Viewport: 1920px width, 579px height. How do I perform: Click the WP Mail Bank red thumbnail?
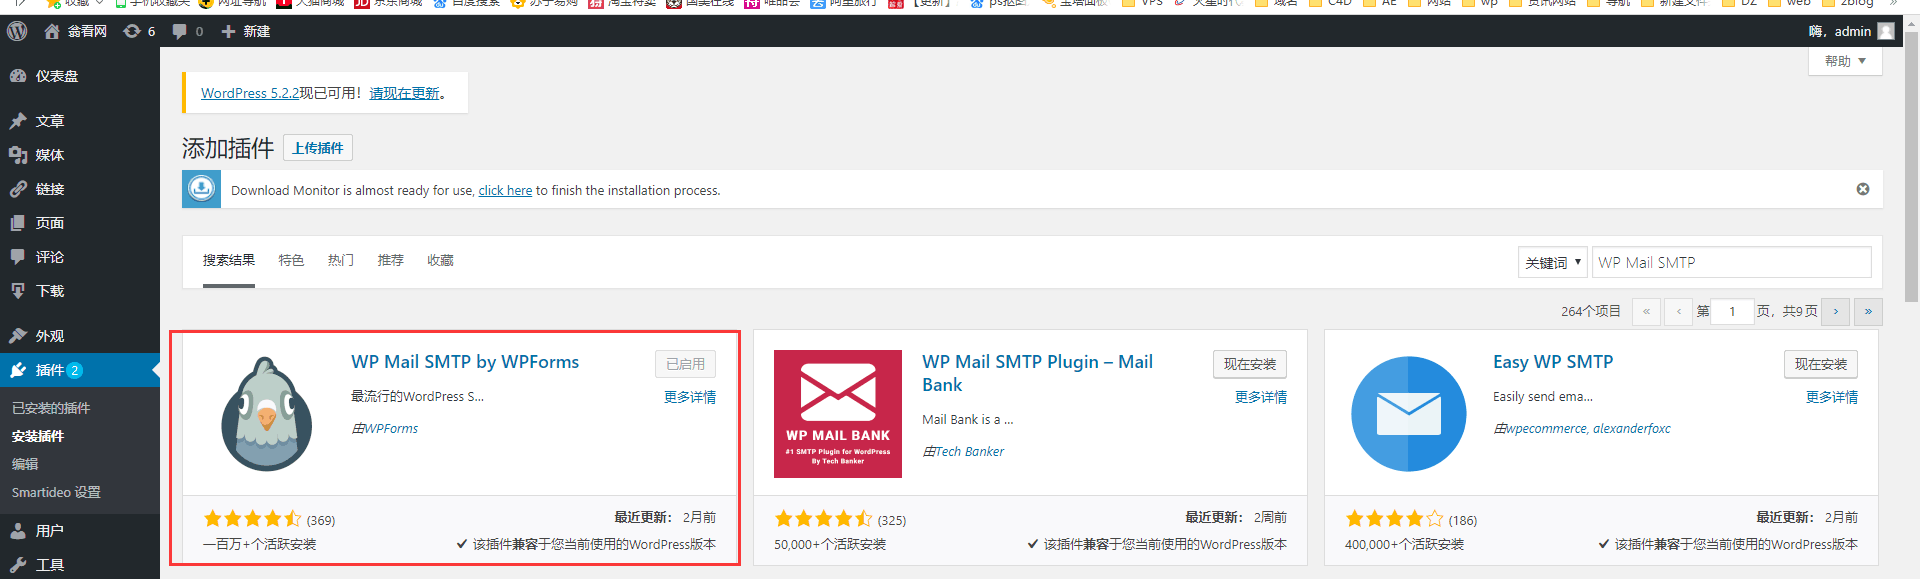(x=838, y=414)
